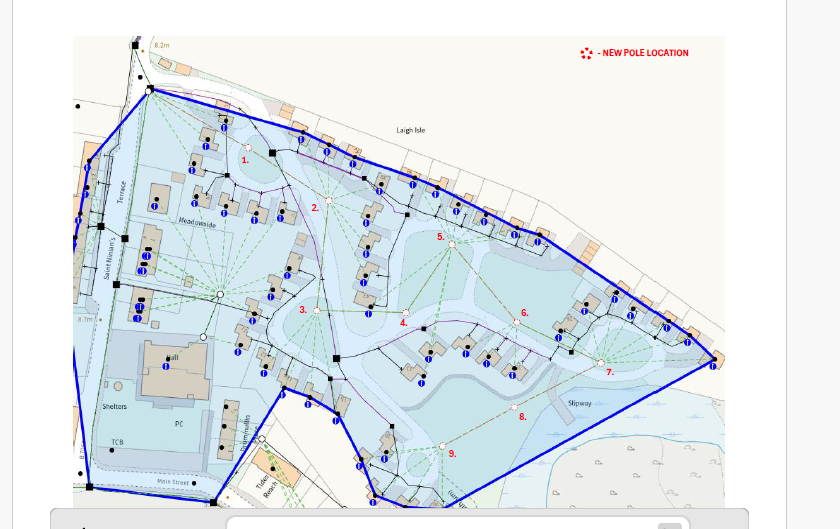This screenshot has width=840, height=529.
Task: Select new pole marker number 4
Action: [406, 312]
